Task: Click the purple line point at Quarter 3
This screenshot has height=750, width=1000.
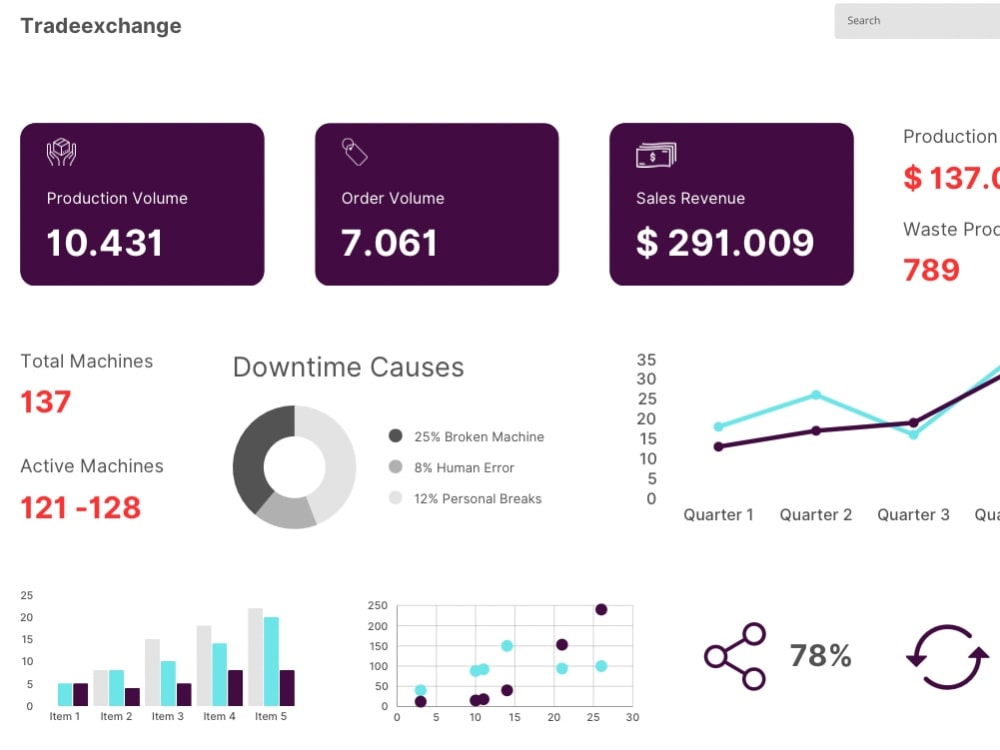Action: [x=913, y=423]
